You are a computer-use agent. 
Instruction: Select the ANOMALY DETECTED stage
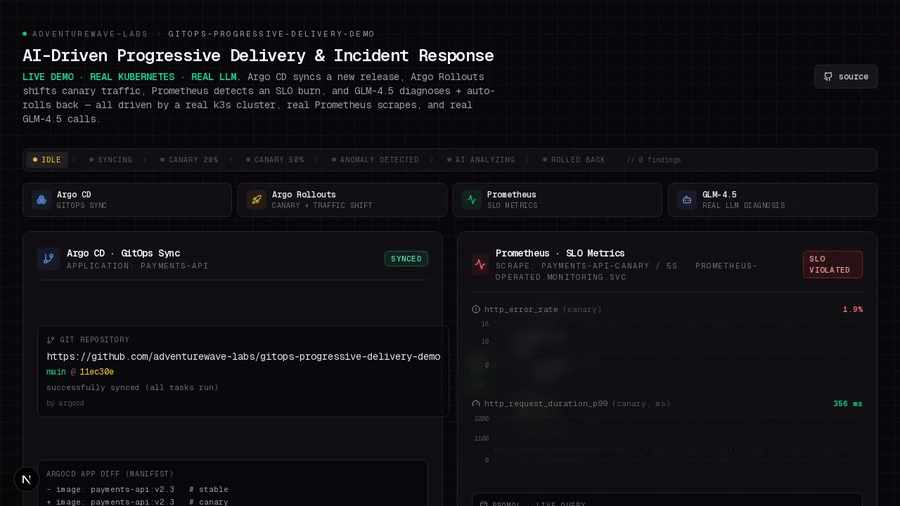[375, 159]
